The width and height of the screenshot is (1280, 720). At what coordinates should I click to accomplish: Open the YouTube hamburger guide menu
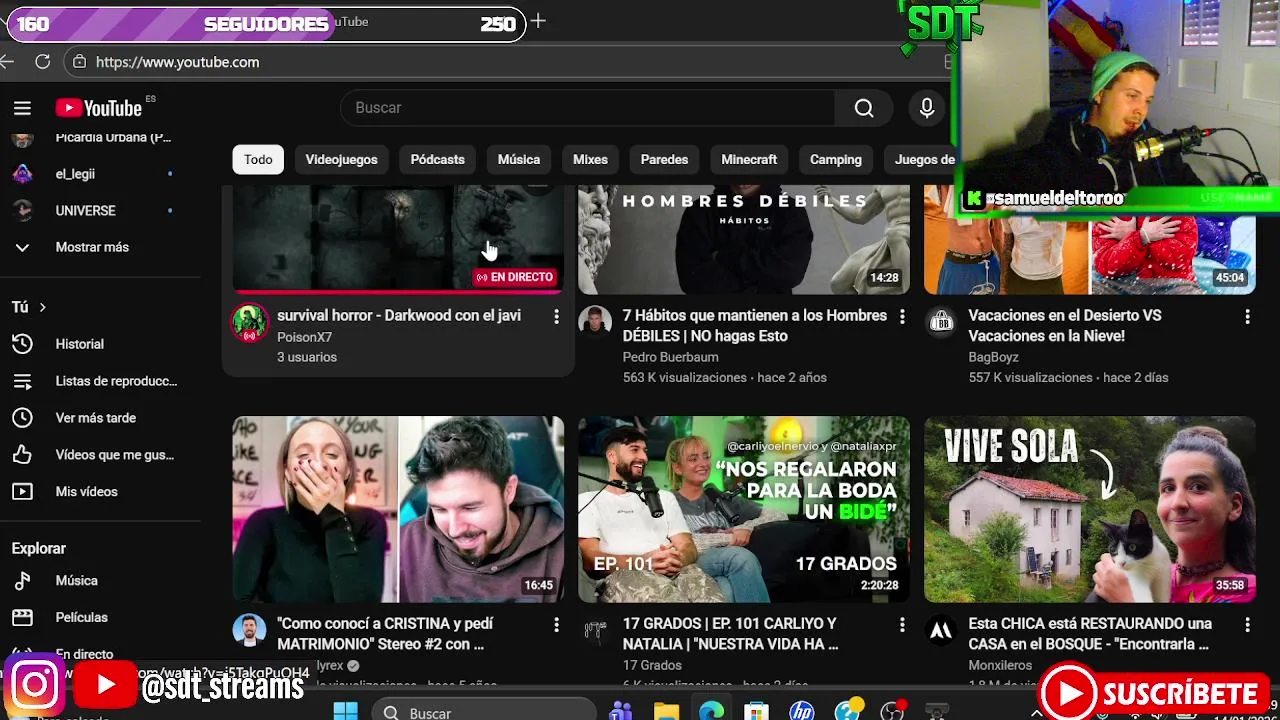coord(22,108)
